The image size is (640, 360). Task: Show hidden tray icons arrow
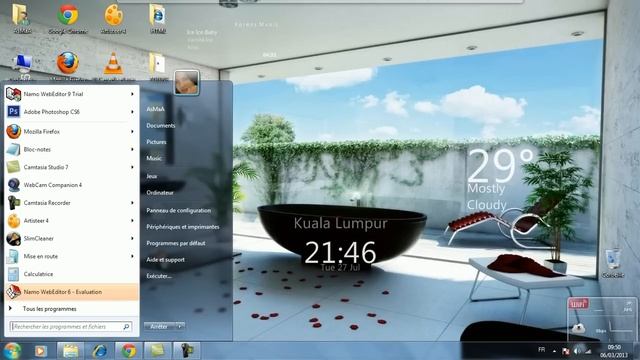pos(554,351)
